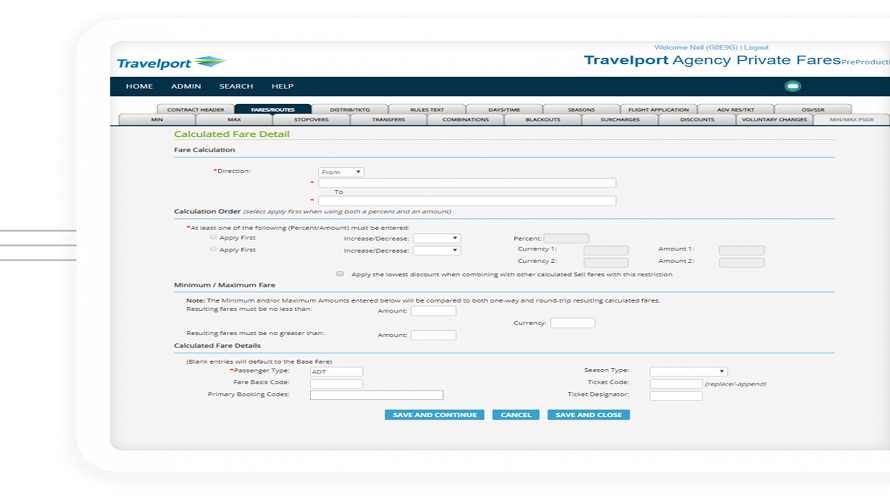Switch to the Days/Time tab
Image resolution: width=890 pixels, height=500 pixels.
coord(504,110)
